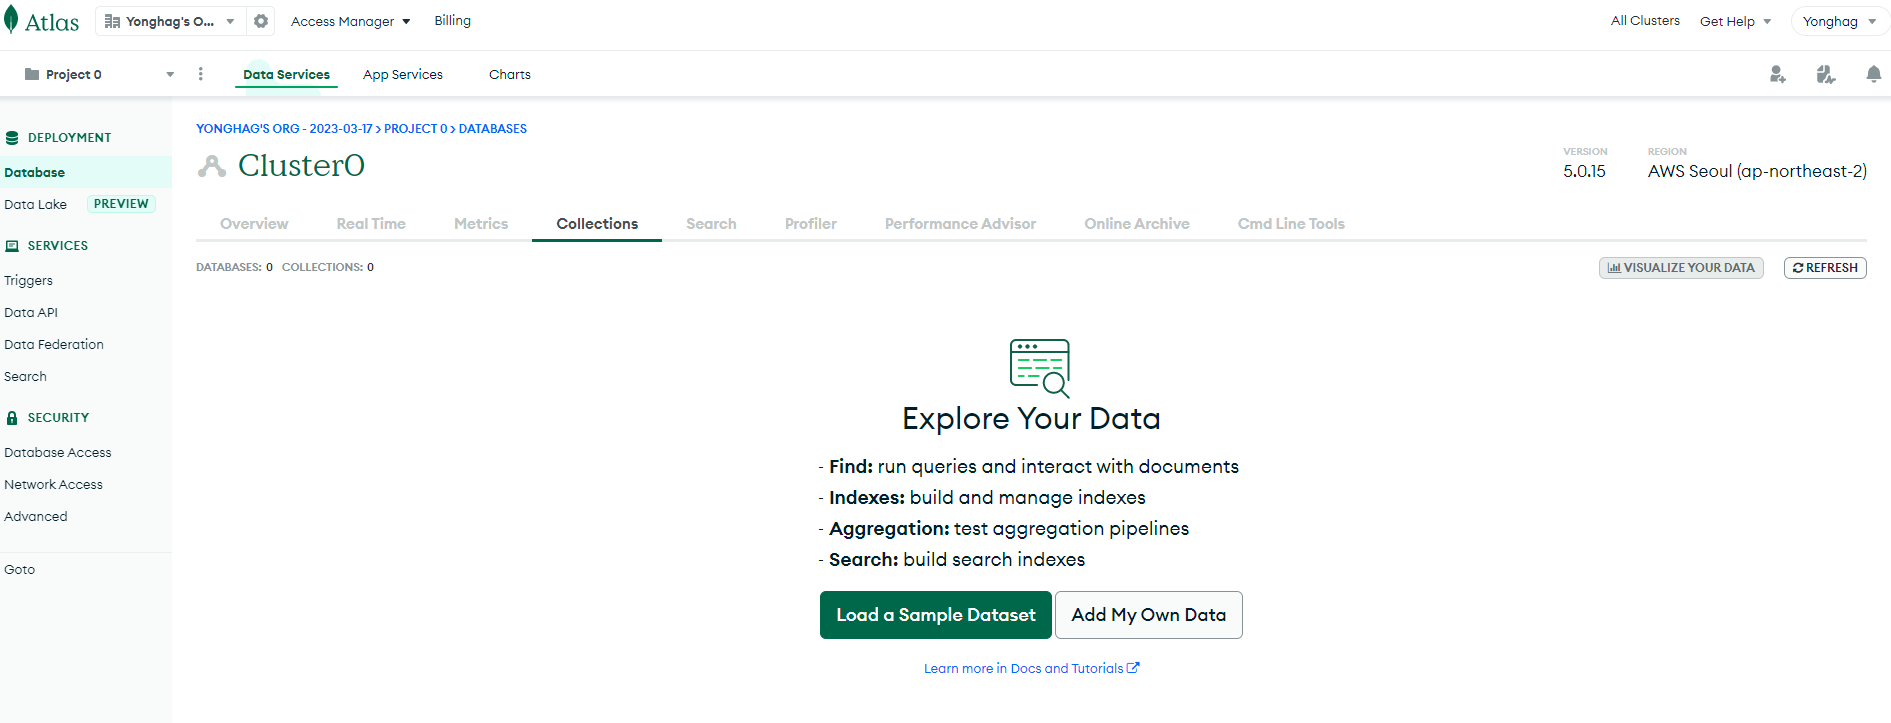The height and width of the screenshot is (723, 1891).
Task: Click AWS Seoul (ap-northeast-2) region text
Action: point(1757,171)
